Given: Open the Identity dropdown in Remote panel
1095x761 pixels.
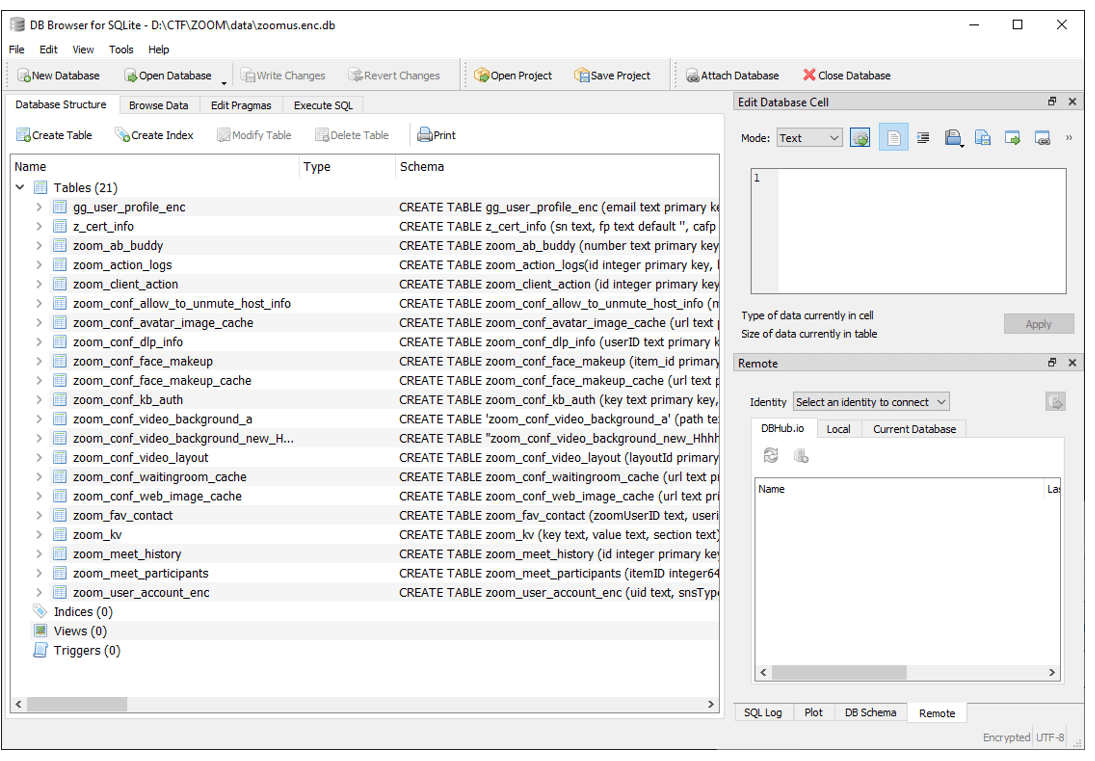Looking at the screenshot, I should (x=872, y=402).
